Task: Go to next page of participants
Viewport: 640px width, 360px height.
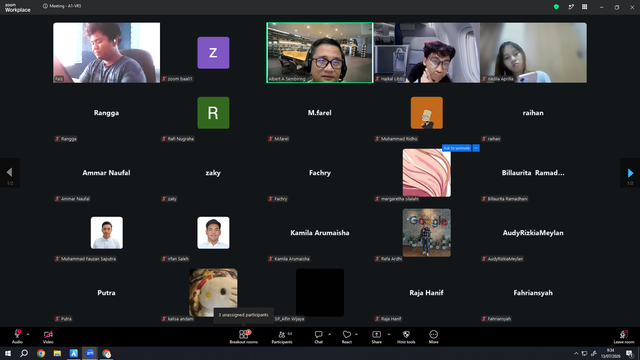Action: tap(630, 173)
